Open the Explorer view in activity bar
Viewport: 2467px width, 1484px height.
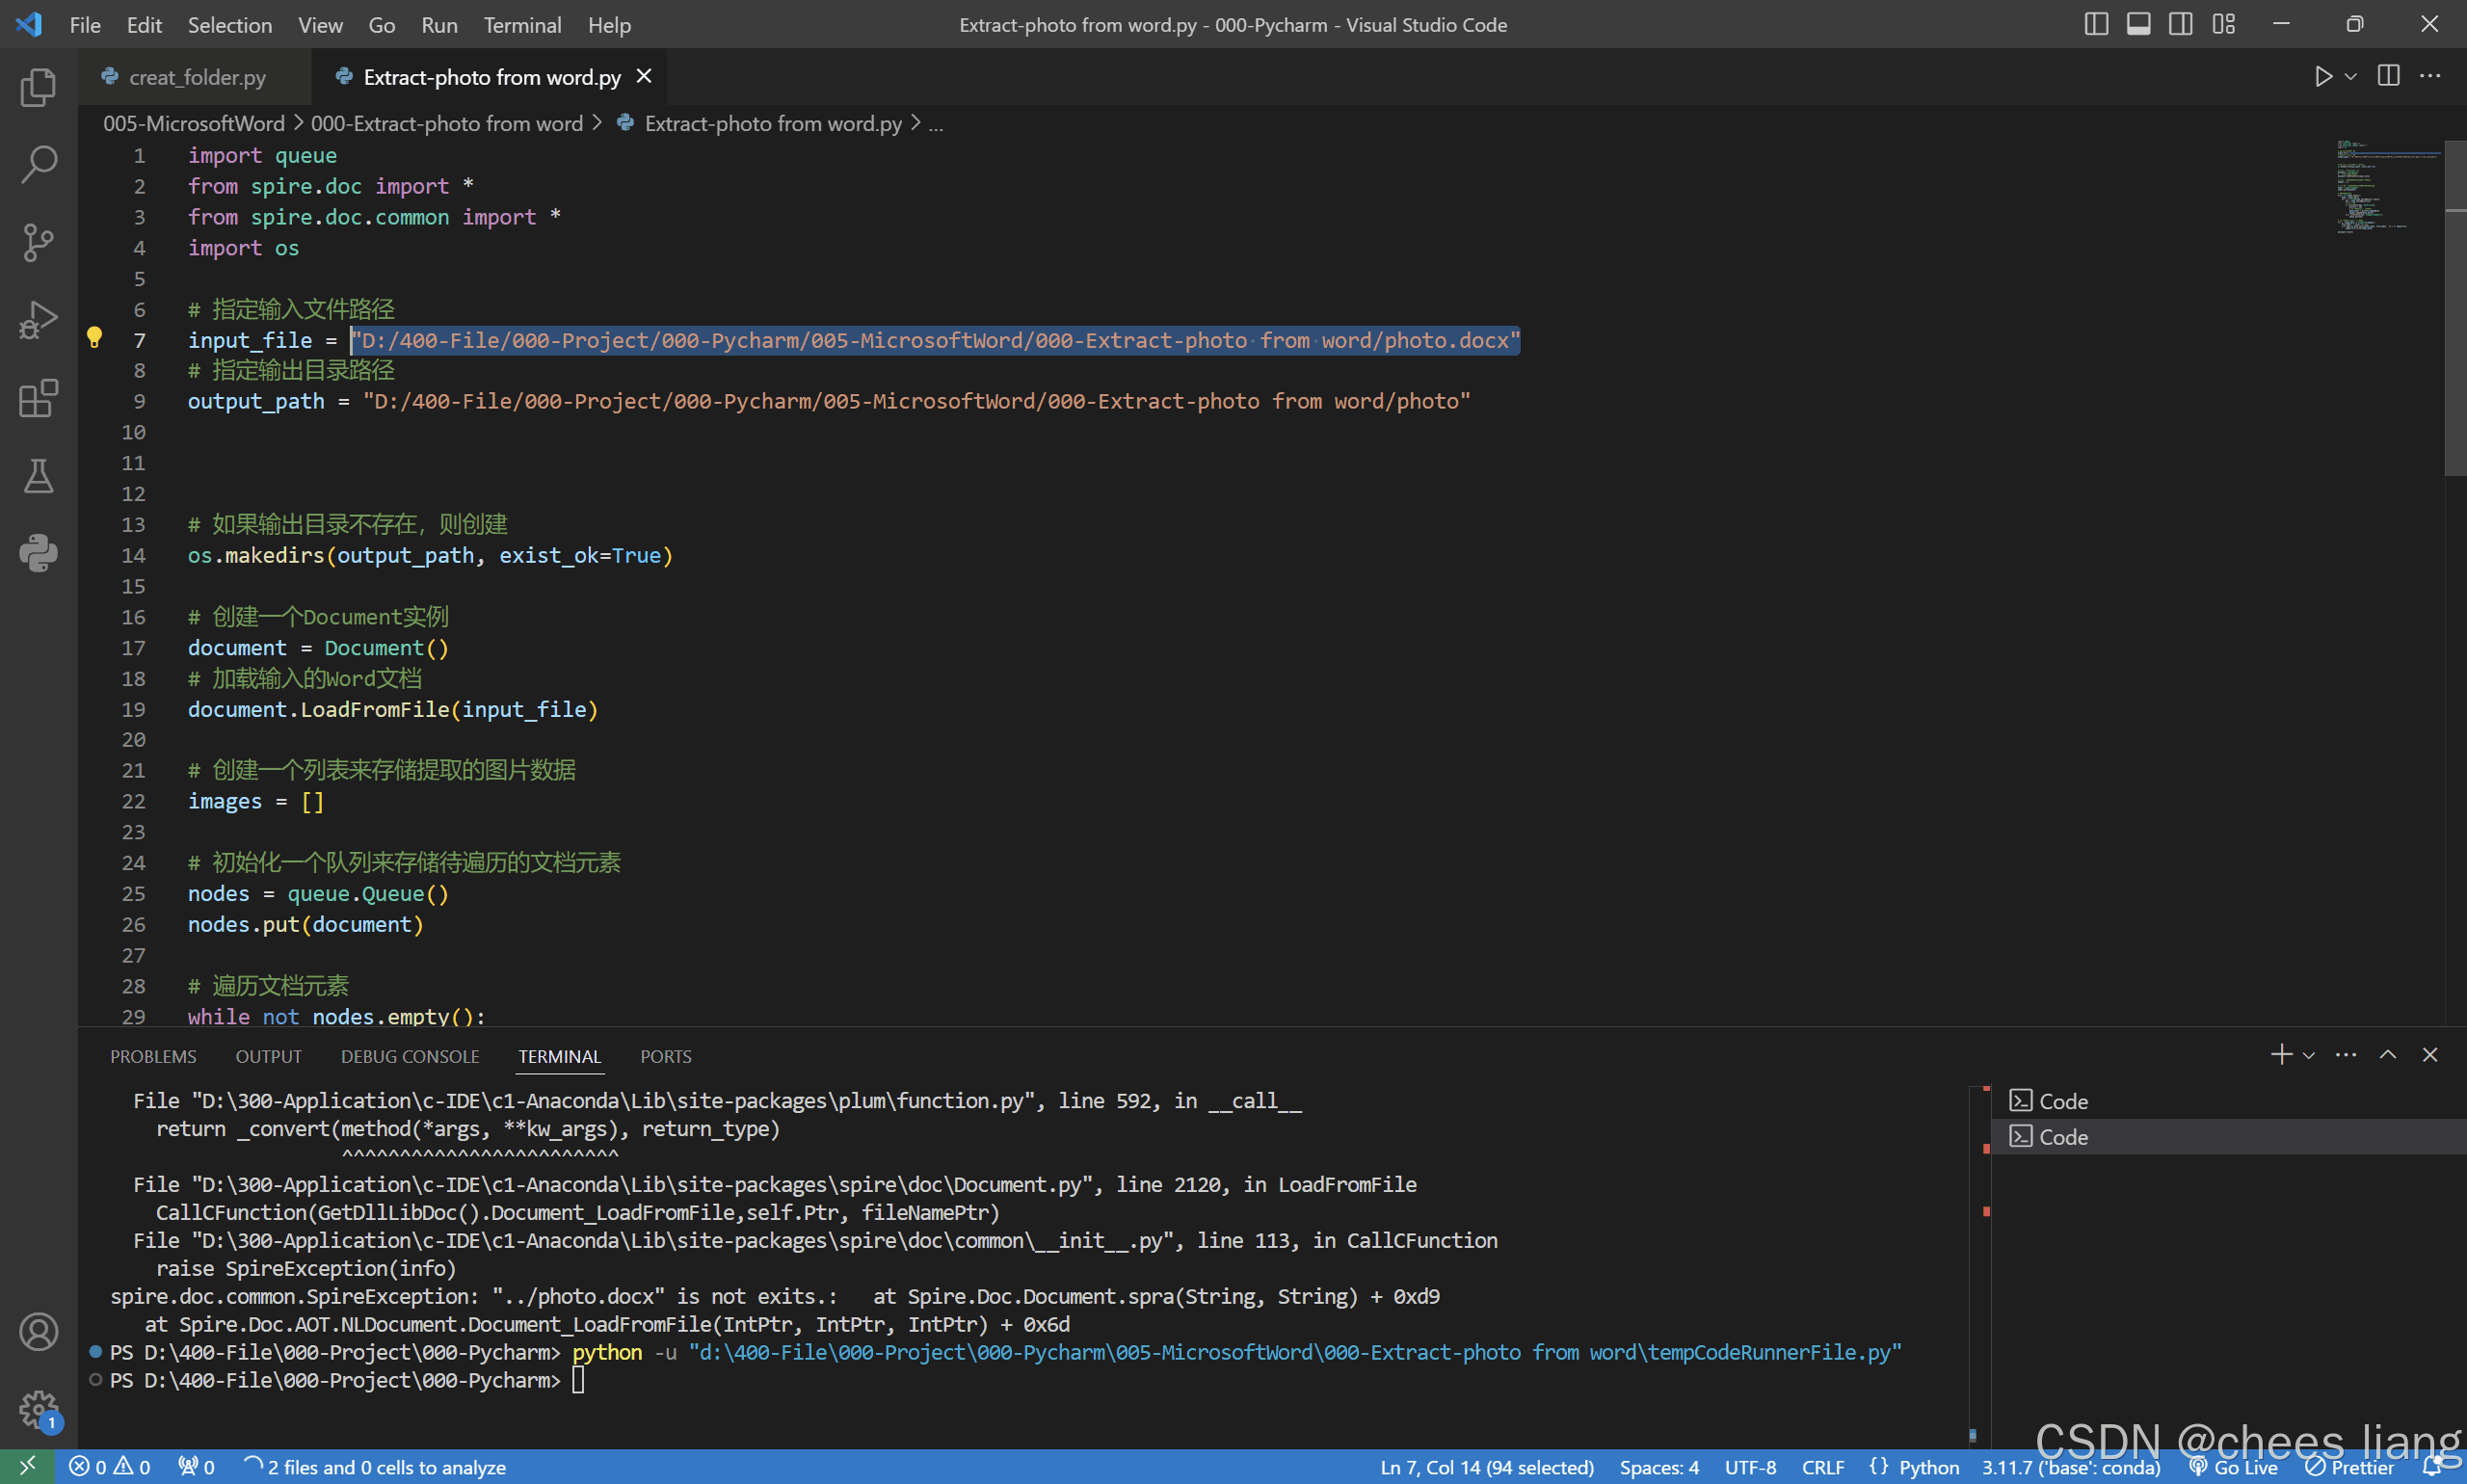(38, 88)
